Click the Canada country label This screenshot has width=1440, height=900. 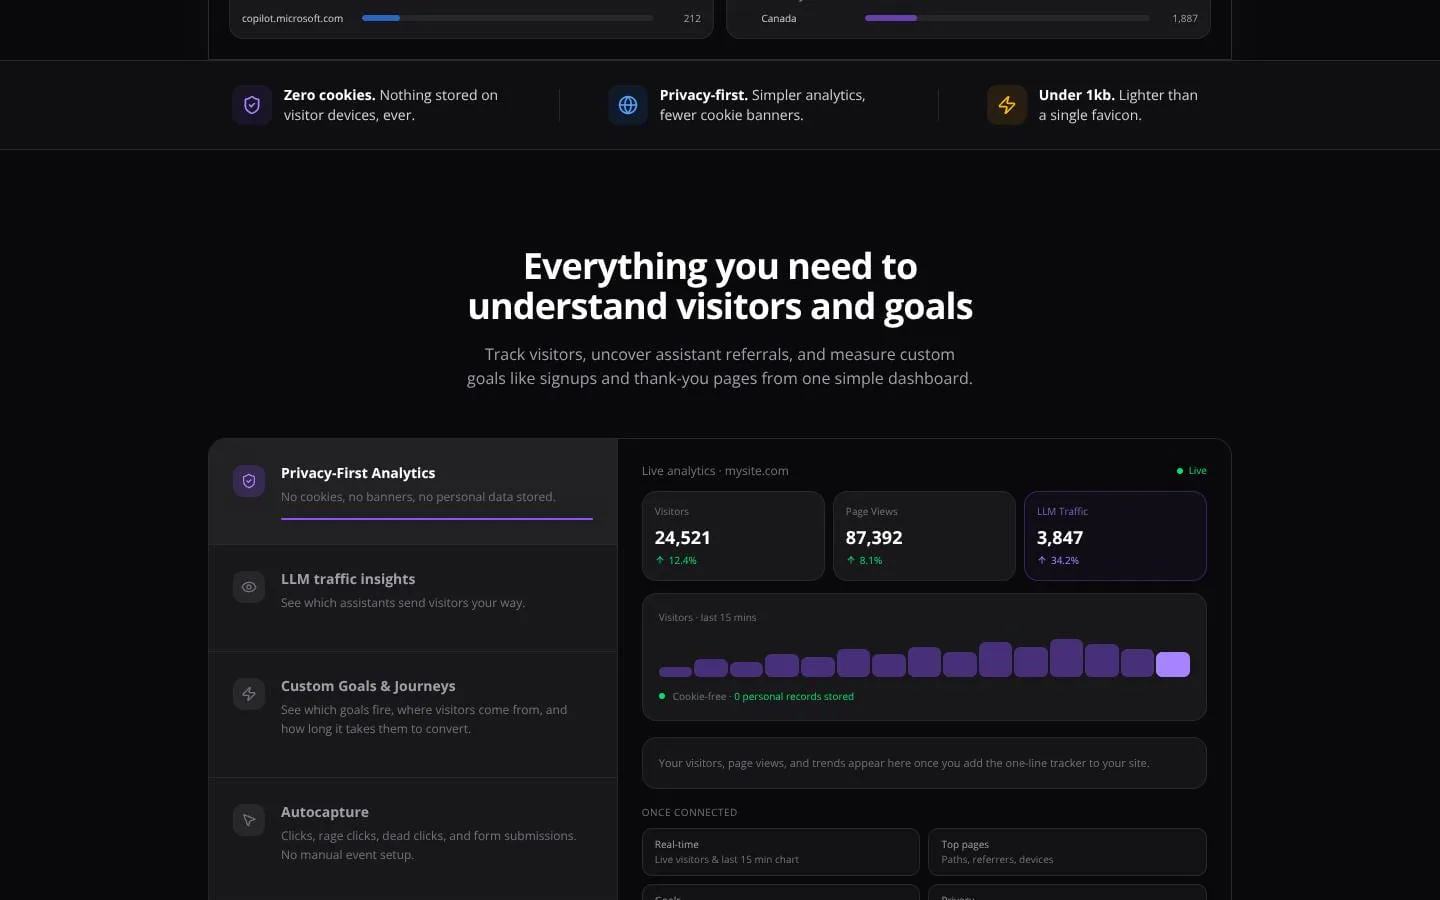point(779,18)
